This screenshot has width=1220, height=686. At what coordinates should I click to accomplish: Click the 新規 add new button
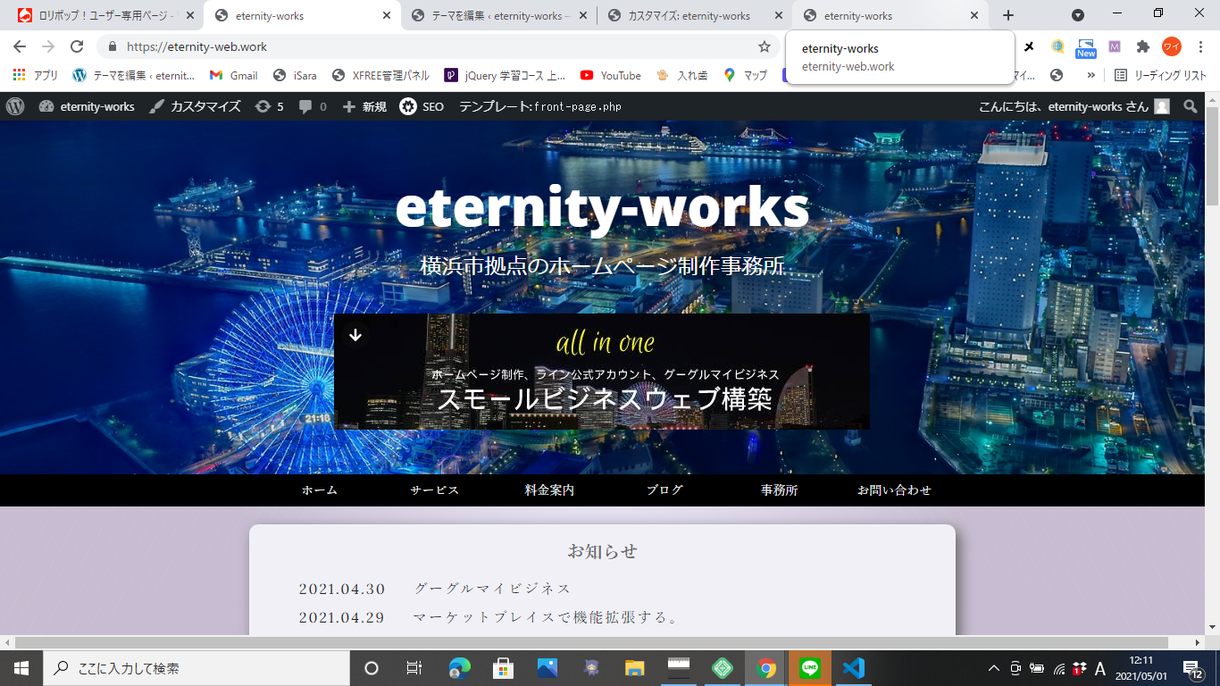click(x=364, y=106)
